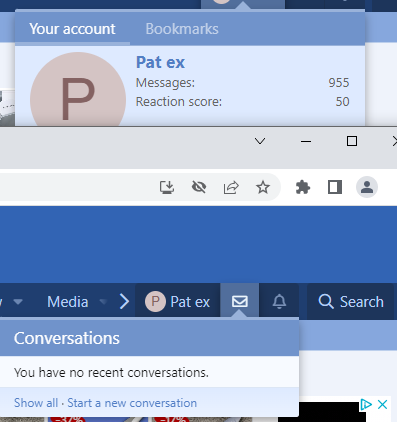Open the browser extensions puzzle icon
The width and height of the screenshot is (397, 422).
pos(303,187)
